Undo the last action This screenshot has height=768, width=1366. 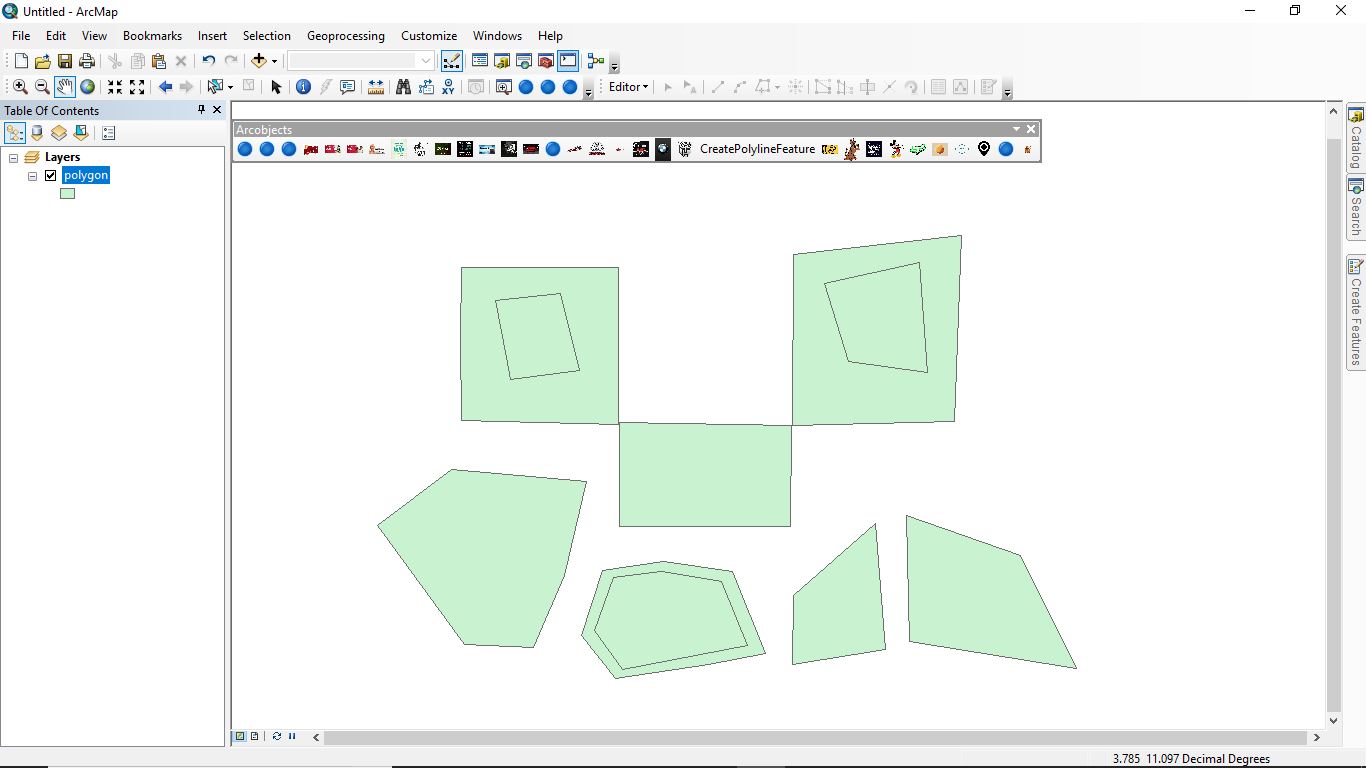tap(208, 61)
